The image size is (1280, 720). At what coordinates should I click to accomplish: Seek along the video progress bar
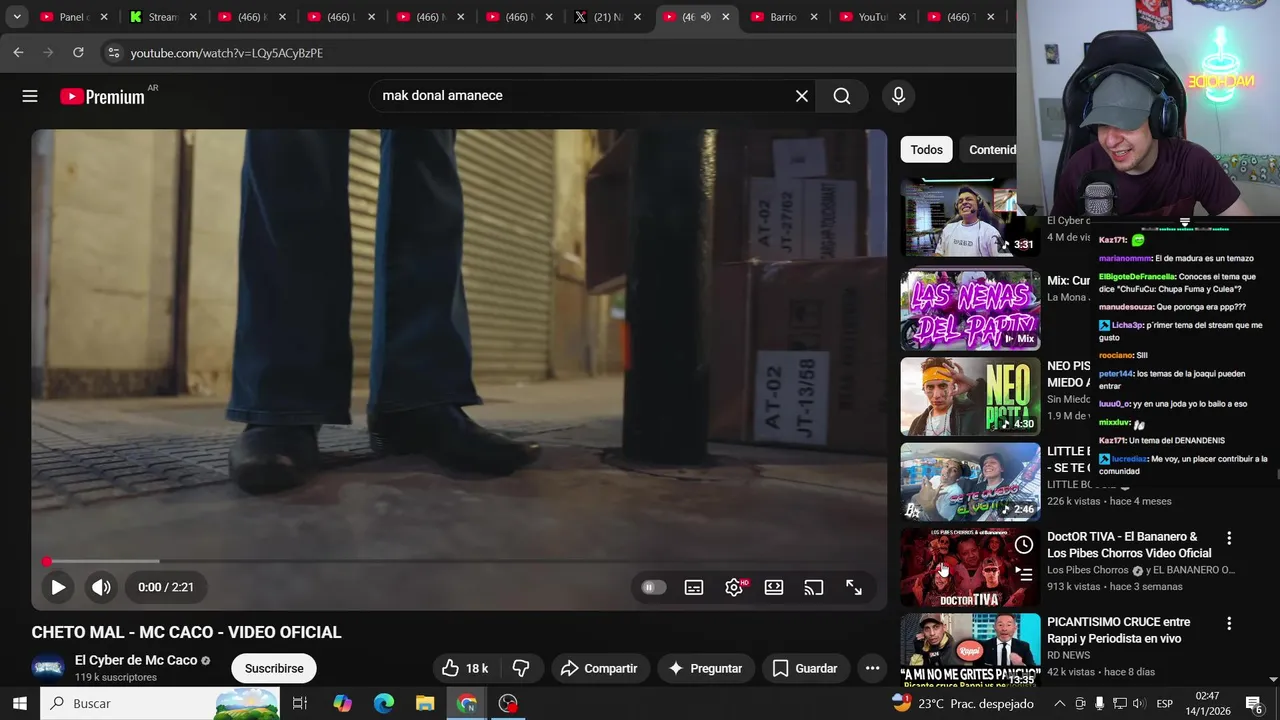[459, 561]
